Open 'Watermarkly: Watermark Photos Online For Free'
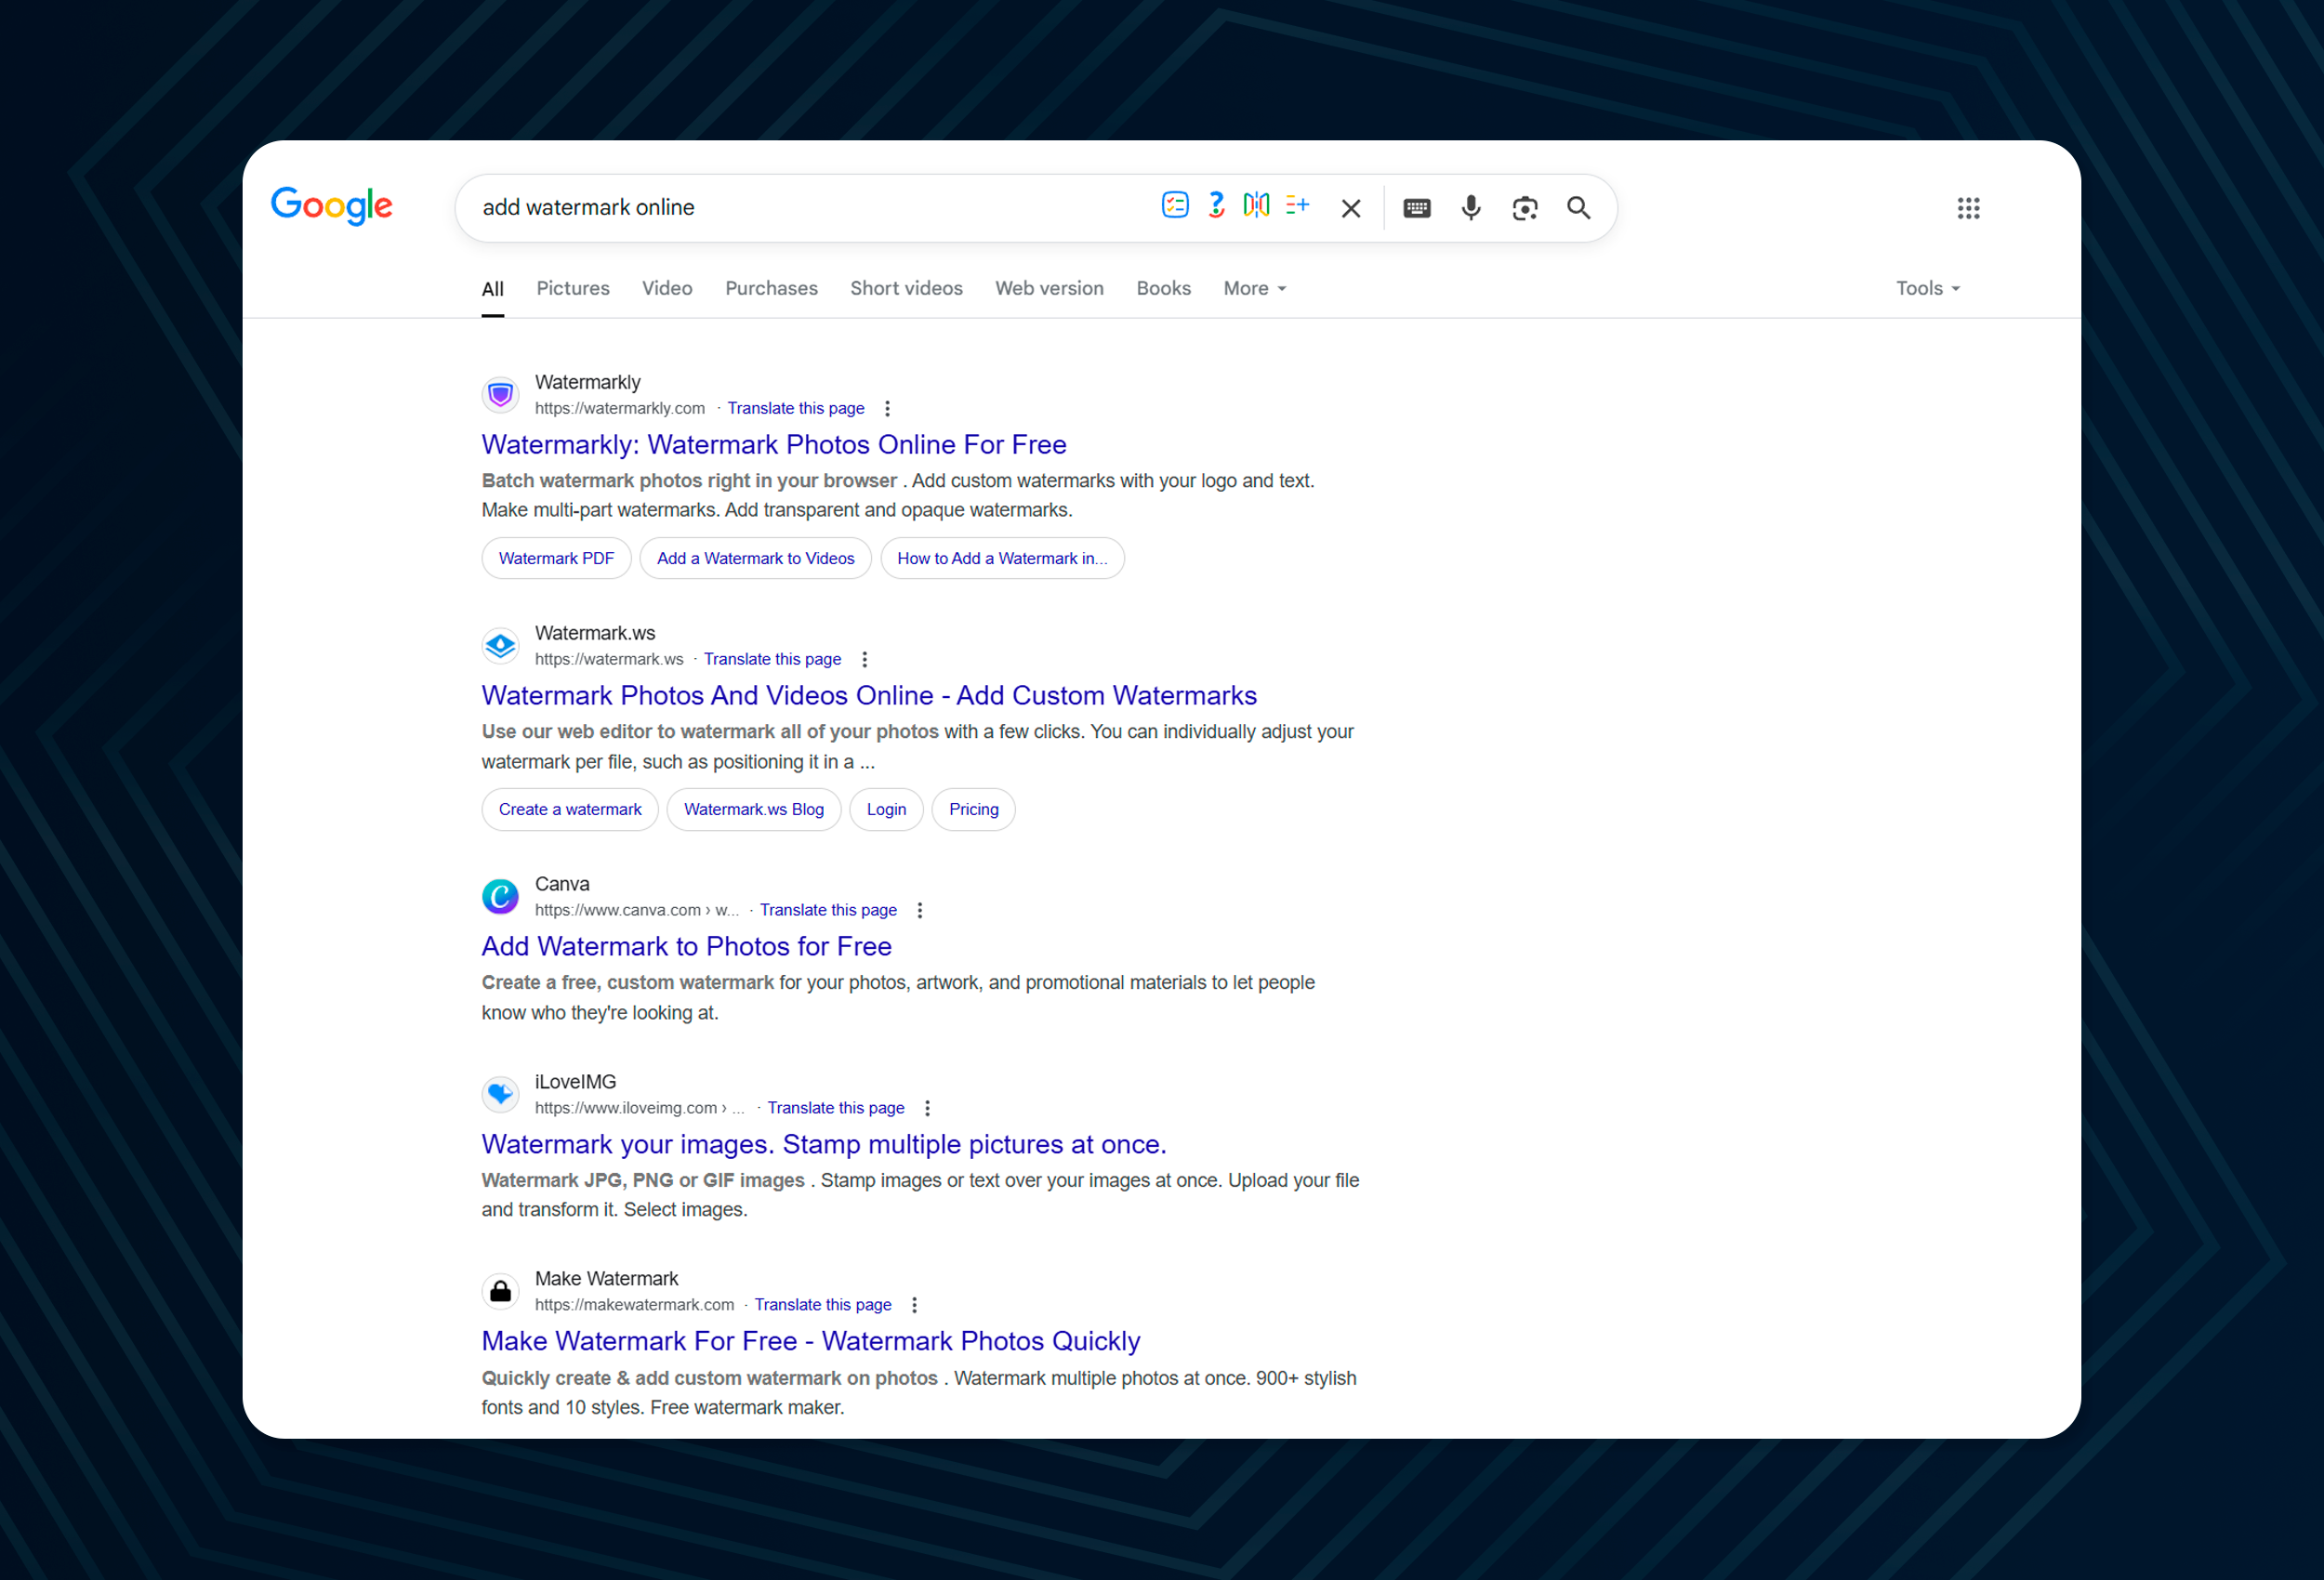This screenshot has width=2324, height=1580. coord(774,444)
